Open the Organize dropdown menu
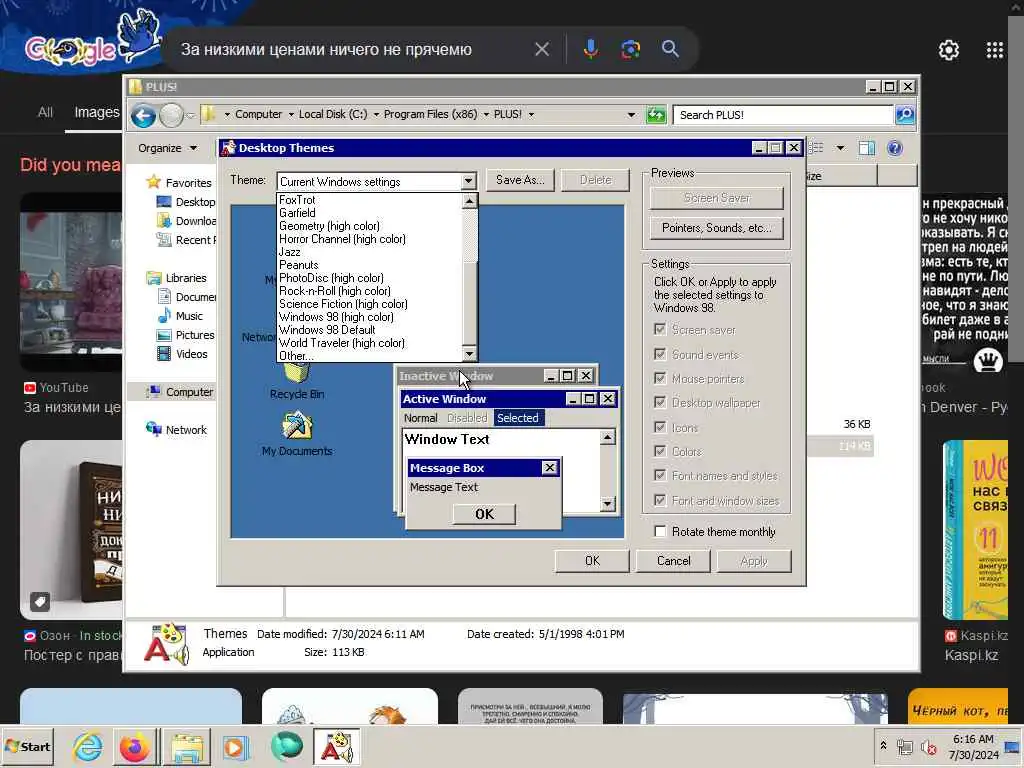 (167, 148)
